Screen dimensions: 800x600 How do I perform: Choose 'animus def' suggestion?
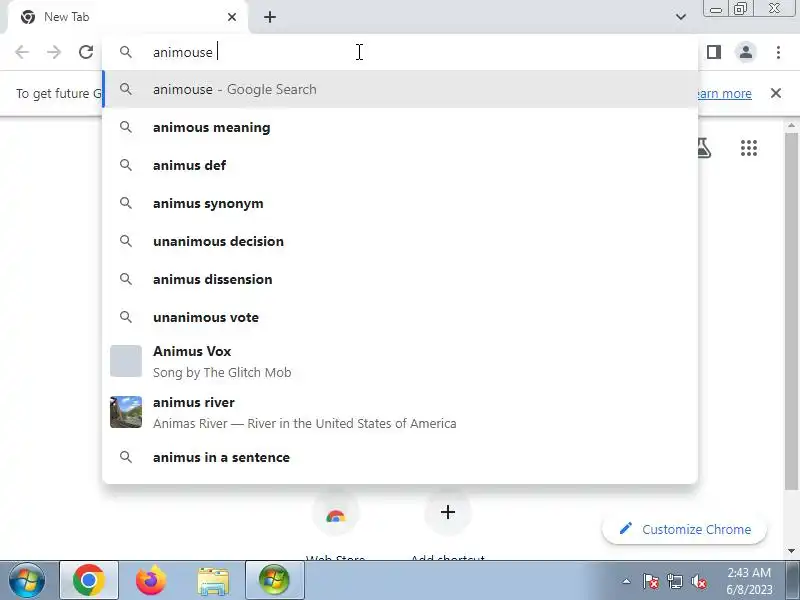click(x=400, y=165)
